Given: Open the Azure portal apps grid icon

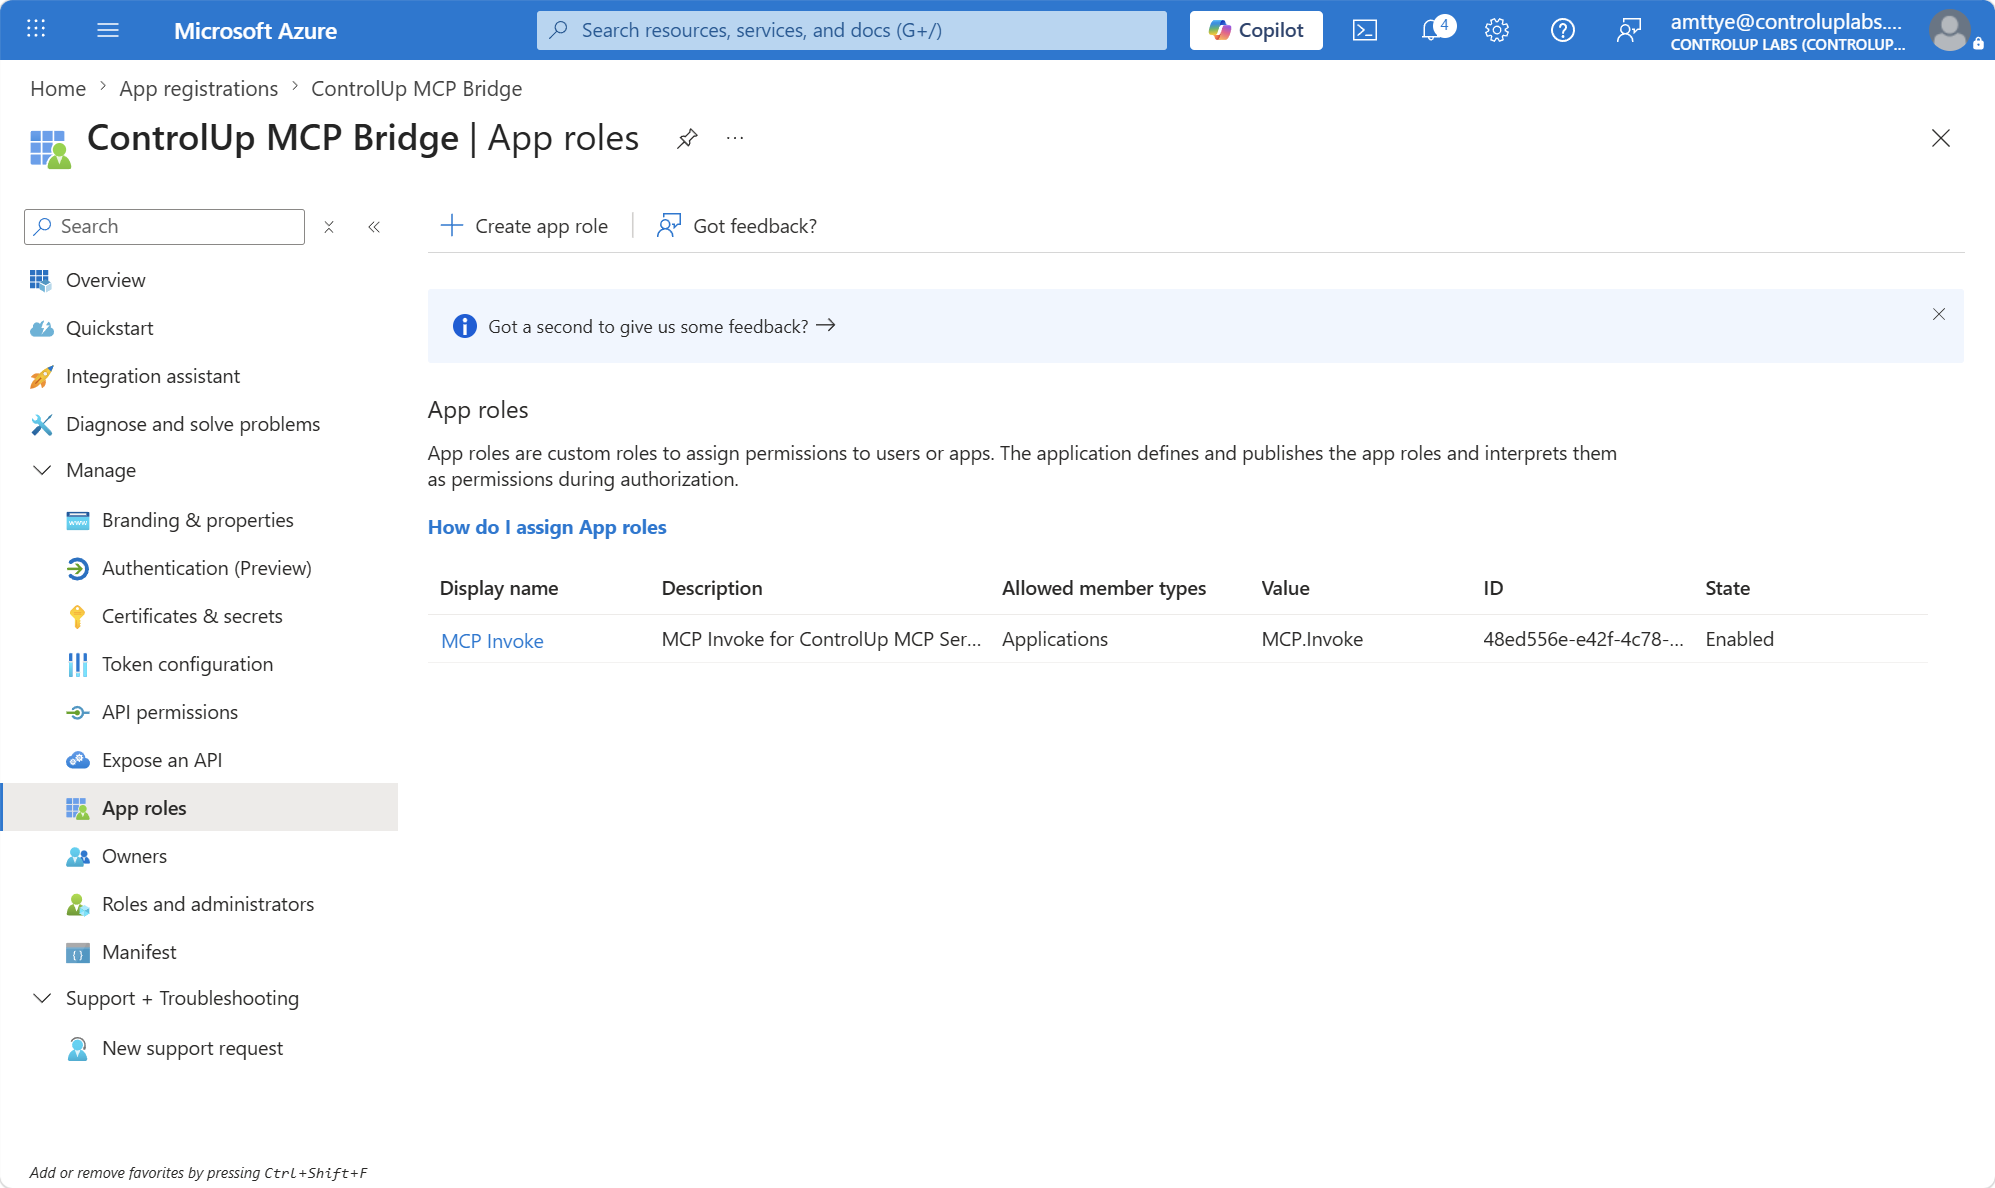Looking at the screenshot, I should 36,29.
